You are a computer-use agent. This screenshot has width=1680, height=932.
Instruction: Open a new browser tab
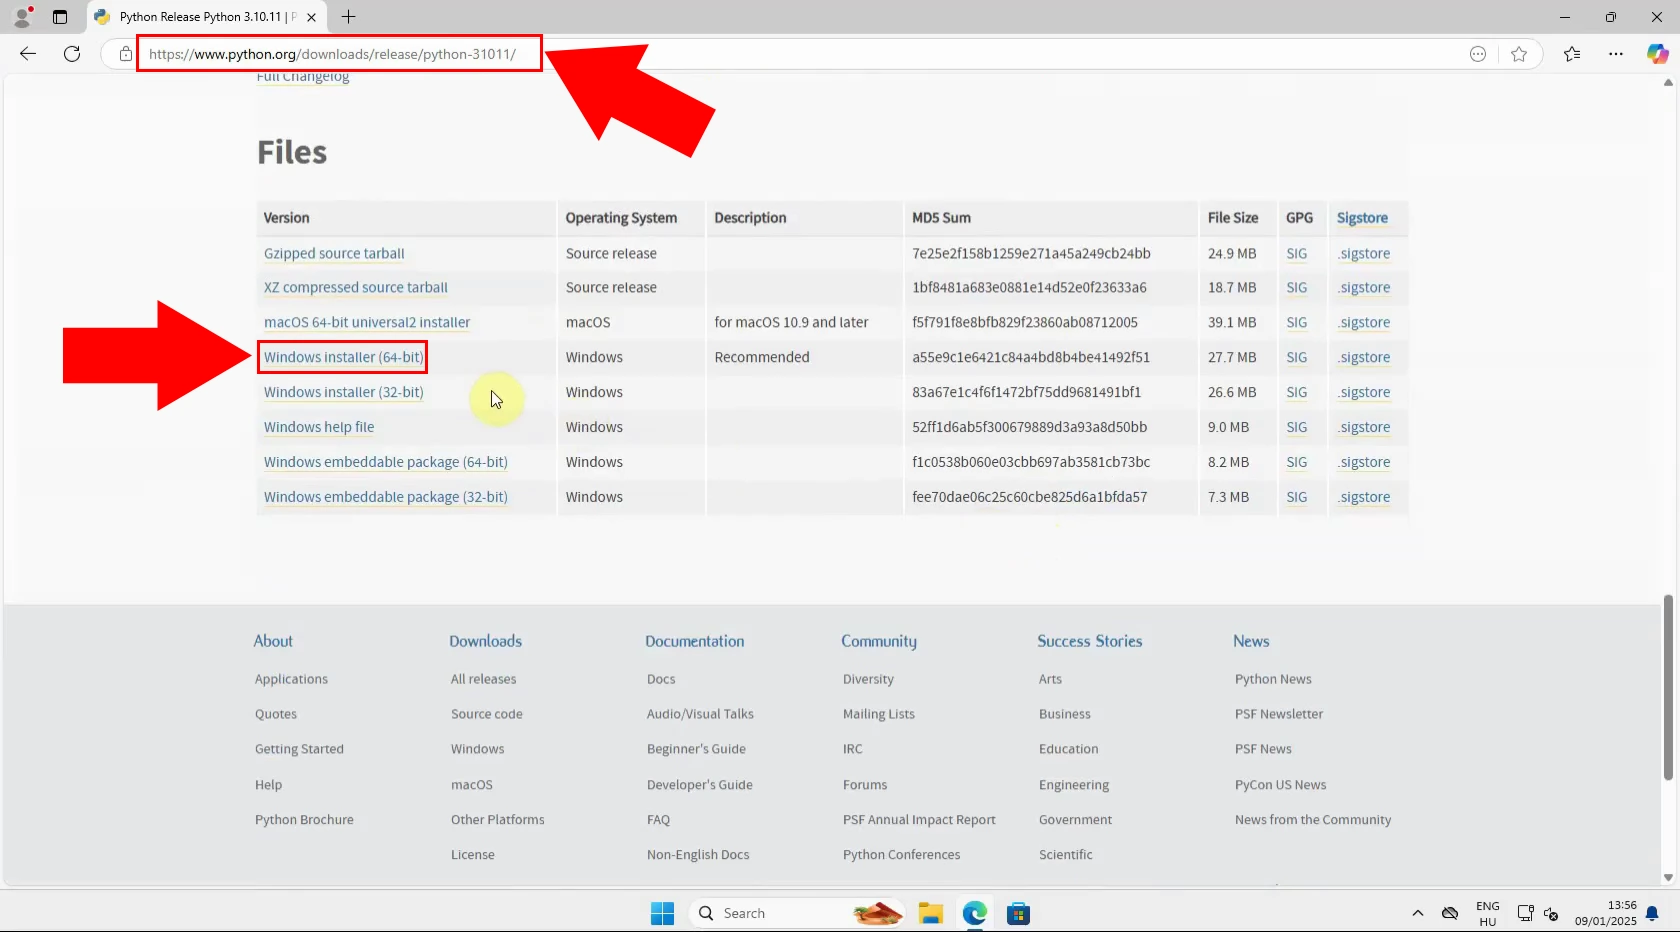click(348, 17)
